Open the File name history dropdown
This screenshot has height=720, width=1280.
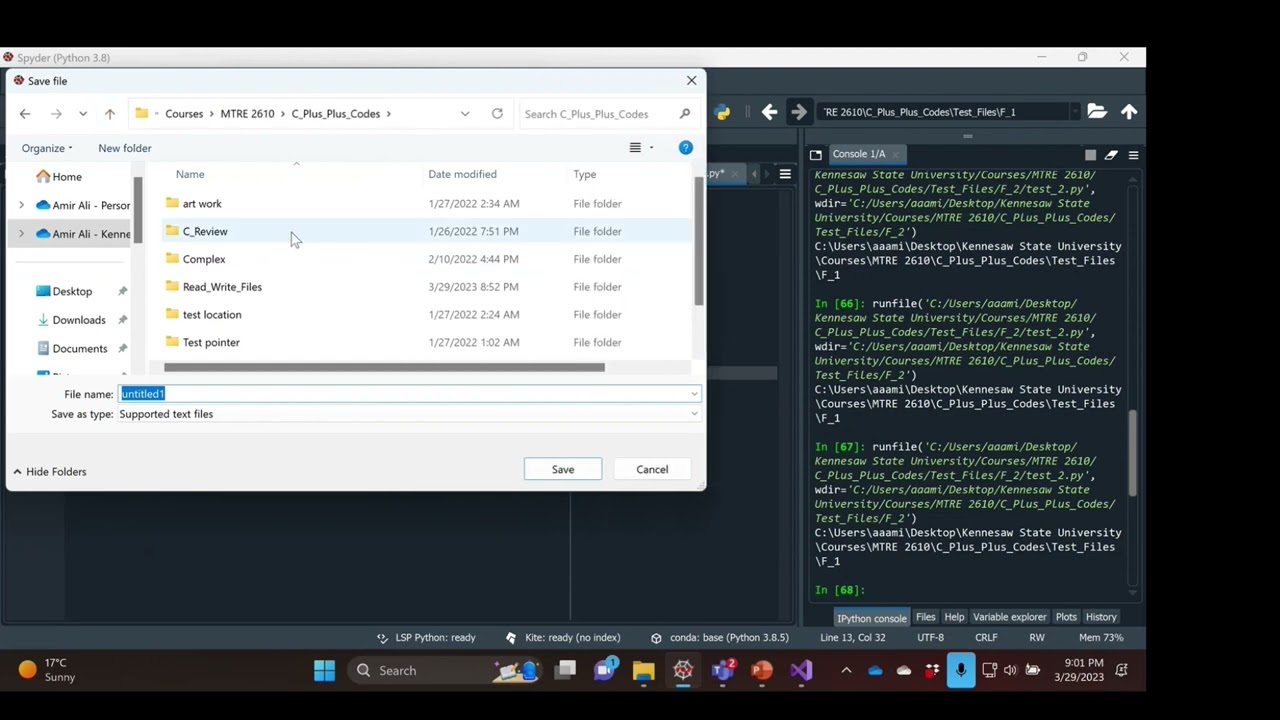point(694,394)
